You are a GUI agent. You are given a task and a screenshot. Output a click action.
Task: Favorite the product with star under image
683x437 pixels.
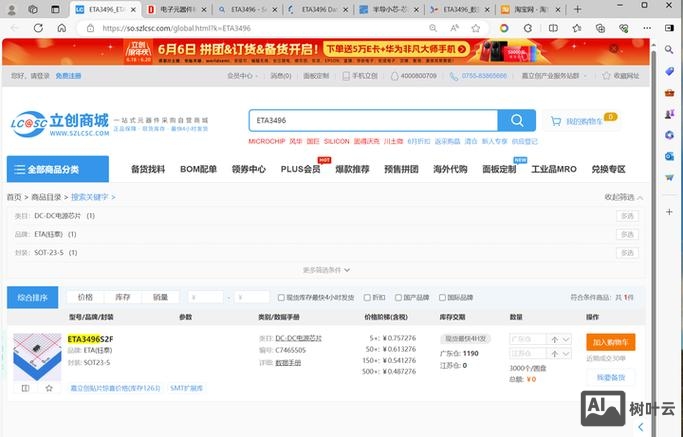point(49,388)
